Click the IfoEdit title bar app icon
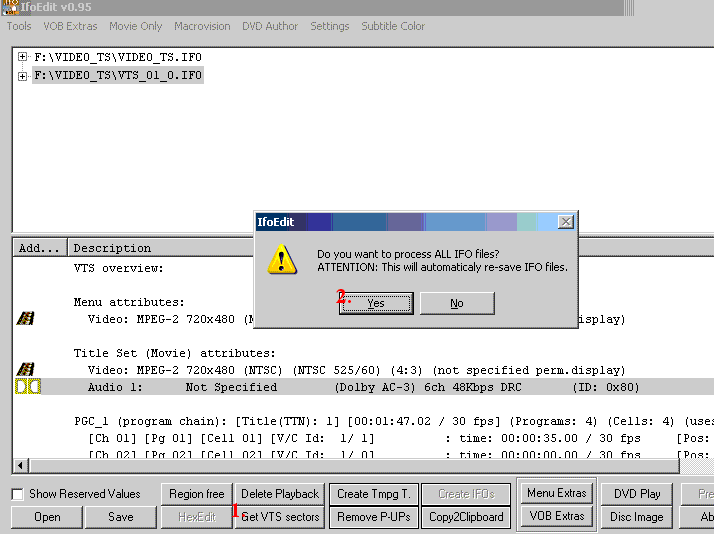This screenshot has width=714, height=534. tap(9, 7)
